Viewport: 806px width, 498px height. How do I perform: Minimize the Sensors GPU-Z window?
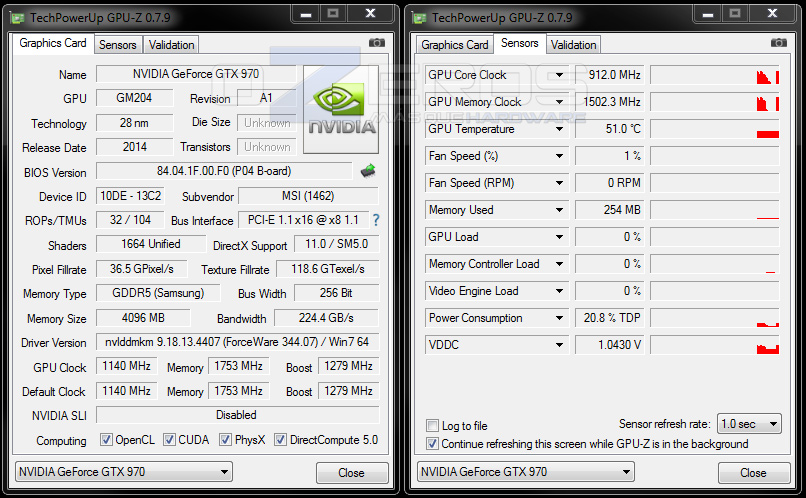pyautogui.click(x=708, y=14)
